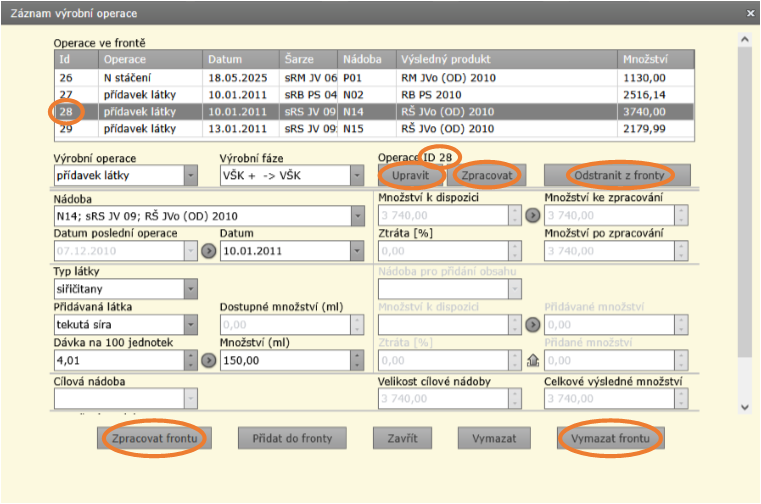The width and height of the screenshot is (761, 504).
Task: Expand the Typ látky dropdown
Action: tap(190, 288)
